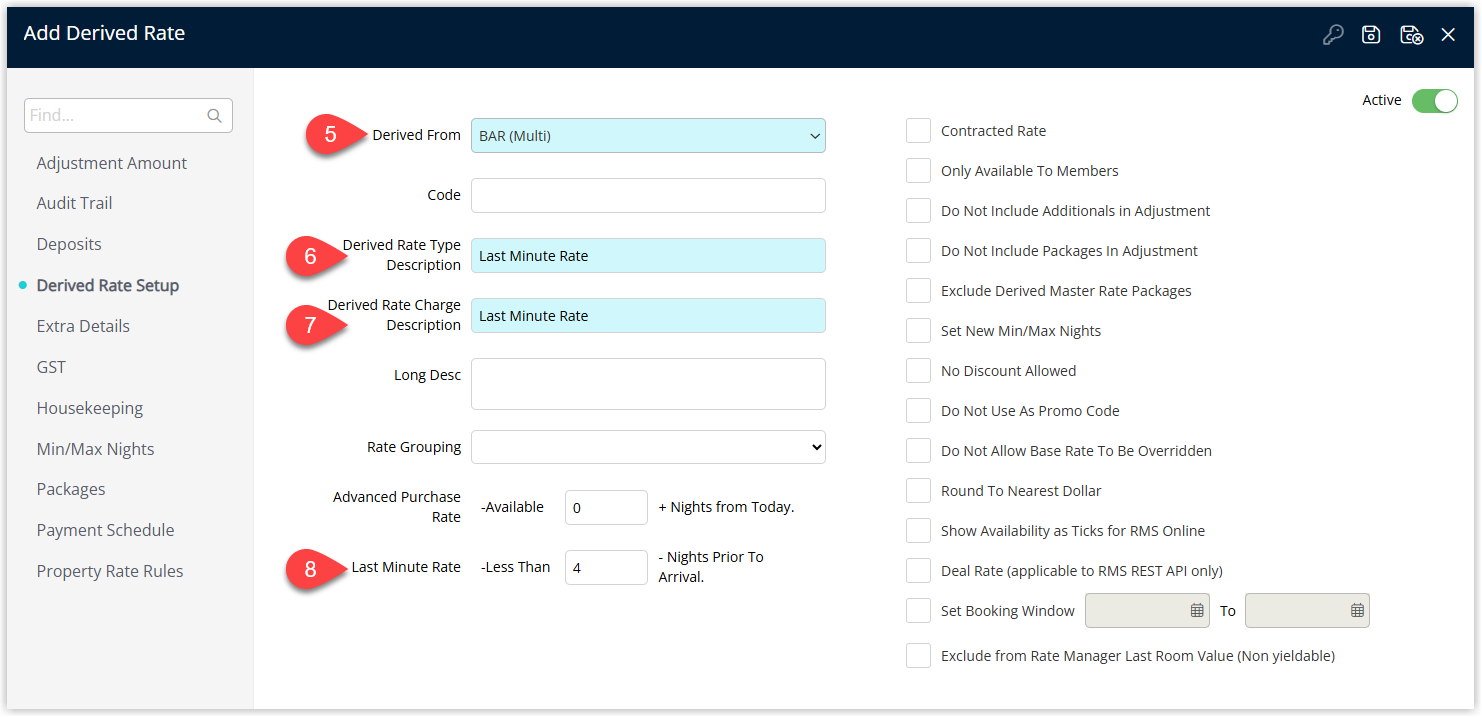Select Payment Schedule section

tap(106, 530)
